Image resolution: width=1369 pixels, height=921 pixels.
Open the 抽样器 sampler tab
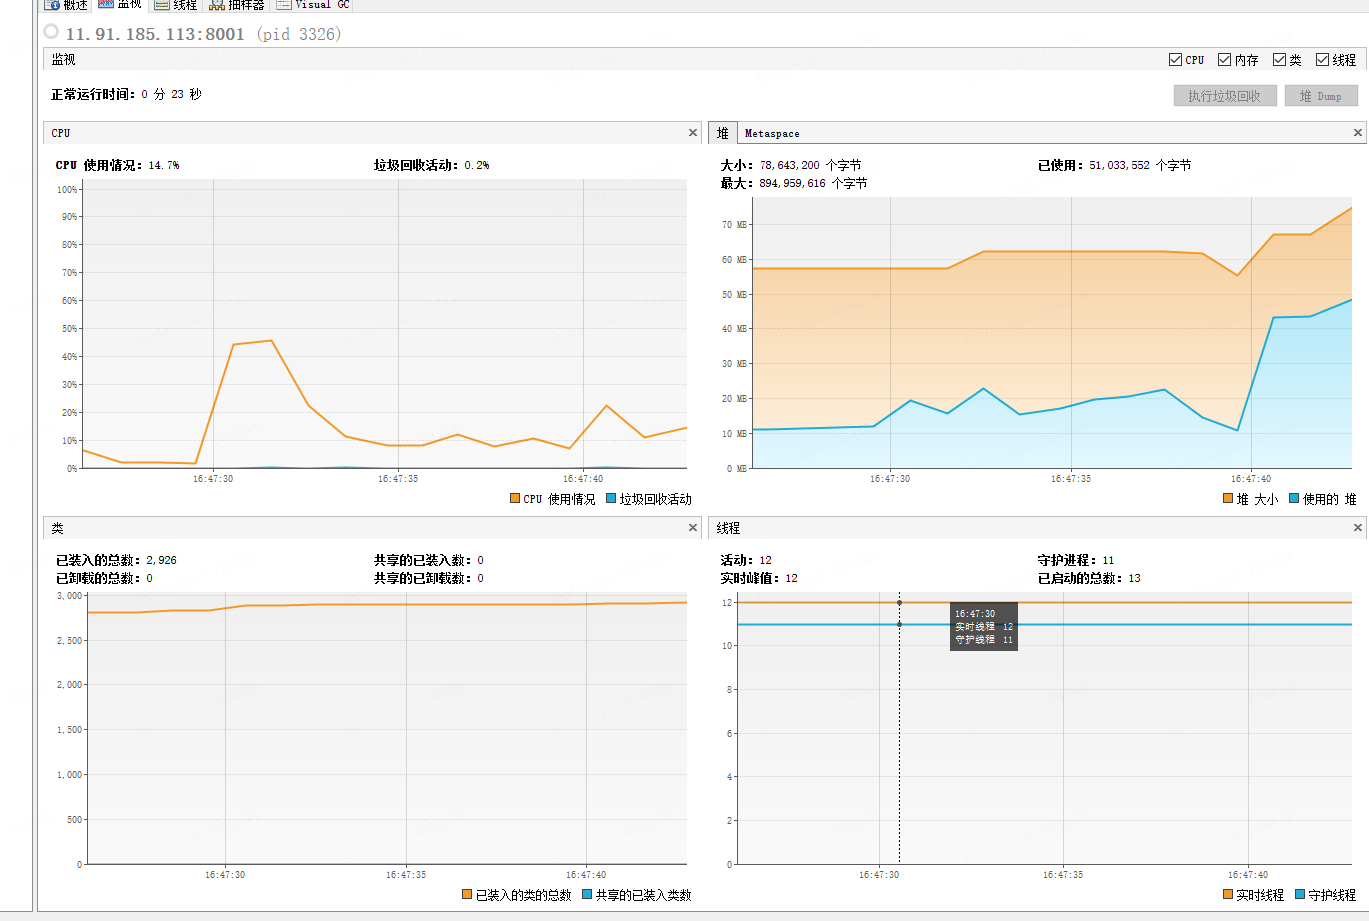(237, 5)
